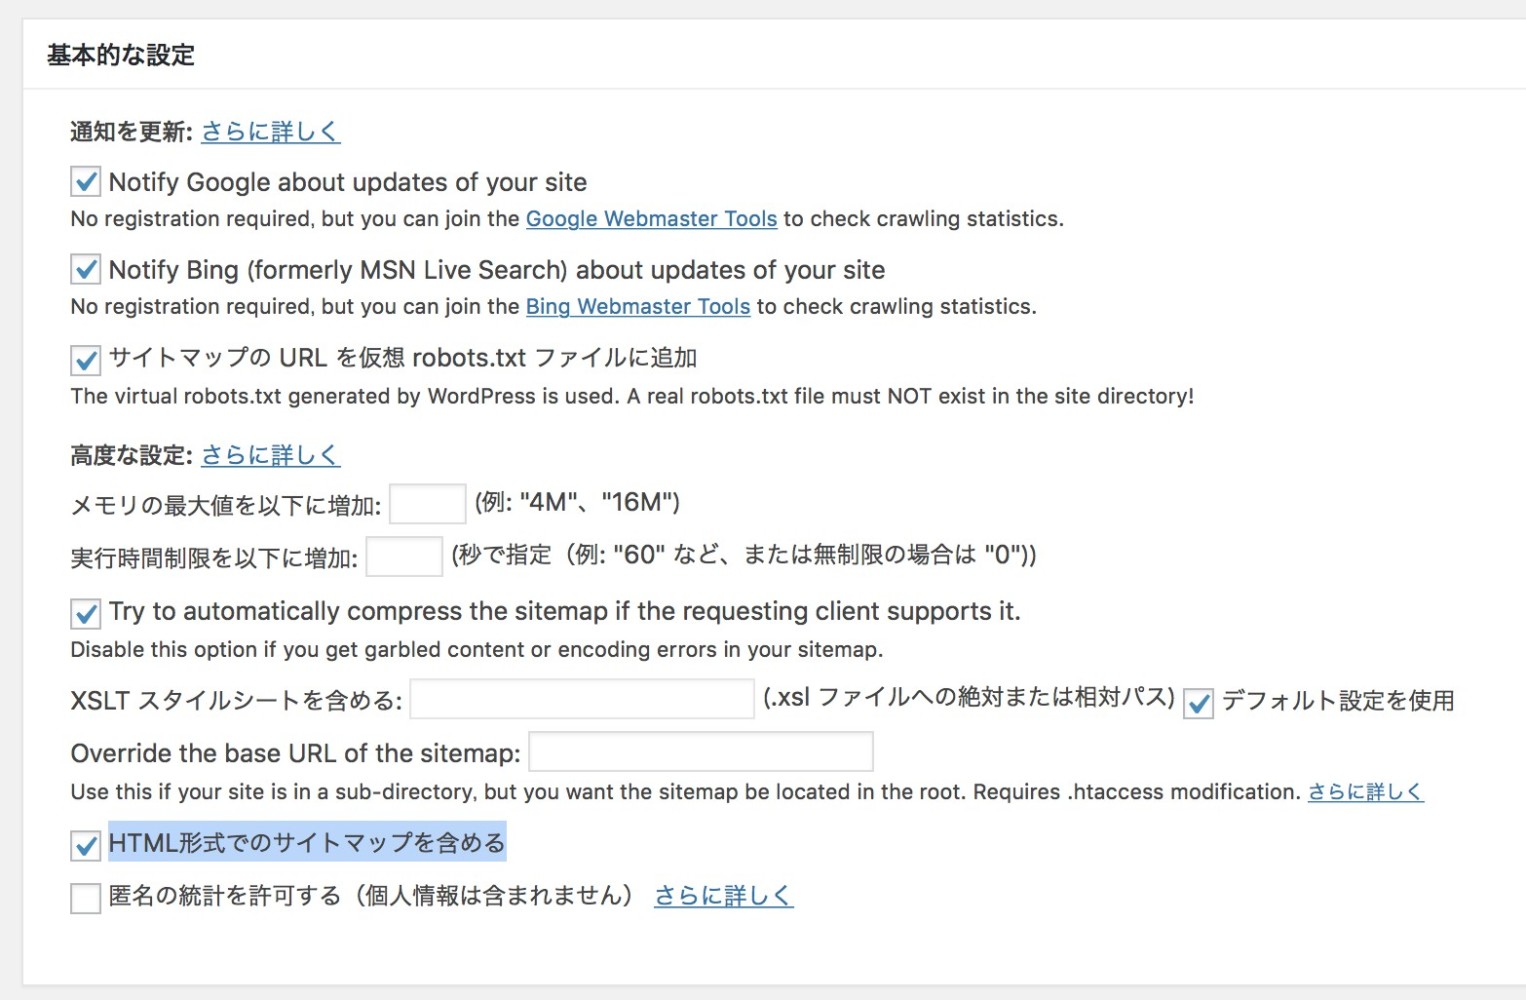Click the Notify Bing about updates label
This screenshot has height=1000, width=1526.
point(497,270)
